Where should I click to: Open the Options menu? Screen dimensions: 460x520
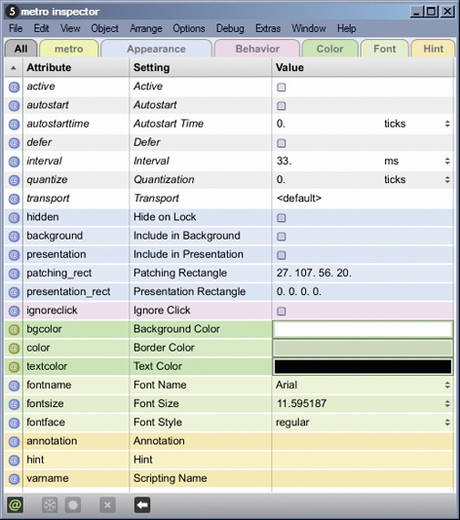coord(189,28)
